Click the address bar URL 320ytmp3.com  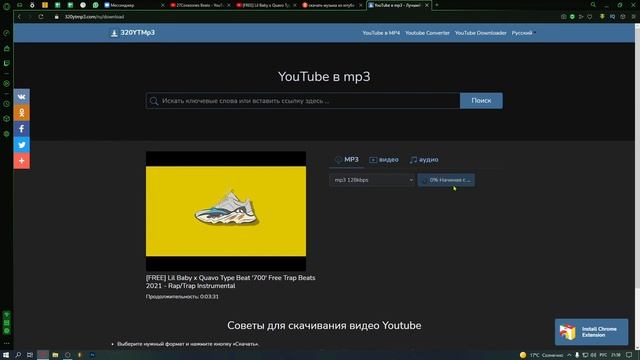(94, 17)
